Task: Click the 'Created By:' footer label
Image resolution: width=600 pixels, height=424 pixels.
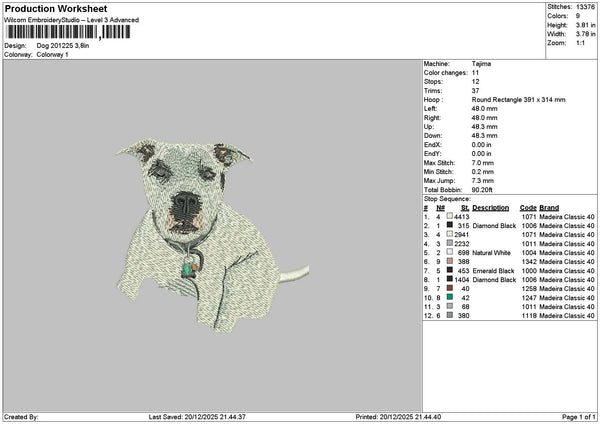Action: (x=21, y=417)
